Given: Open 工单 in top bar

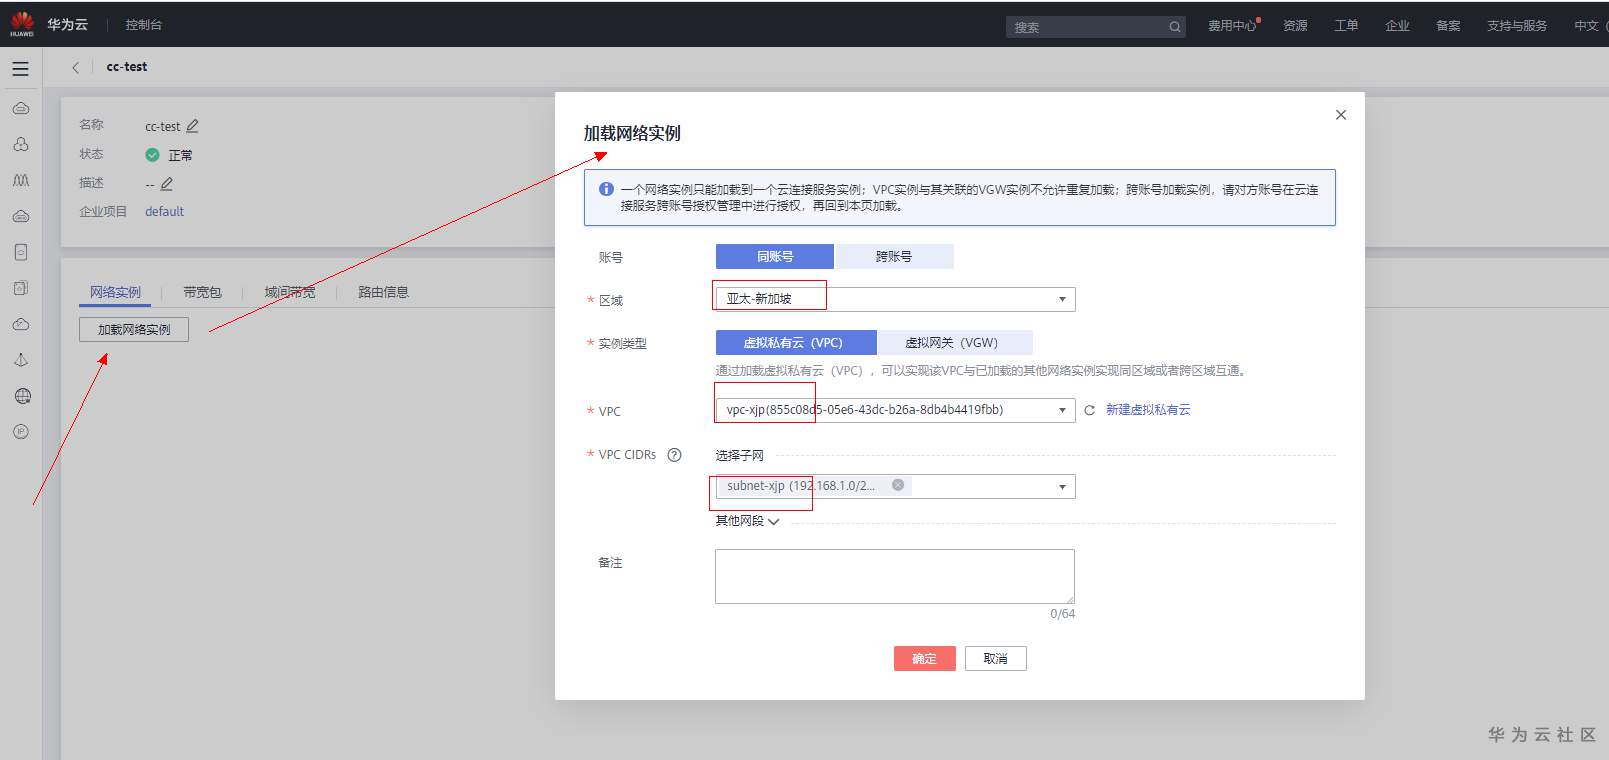Looking at the screenshot, I should coord(1346,26).
